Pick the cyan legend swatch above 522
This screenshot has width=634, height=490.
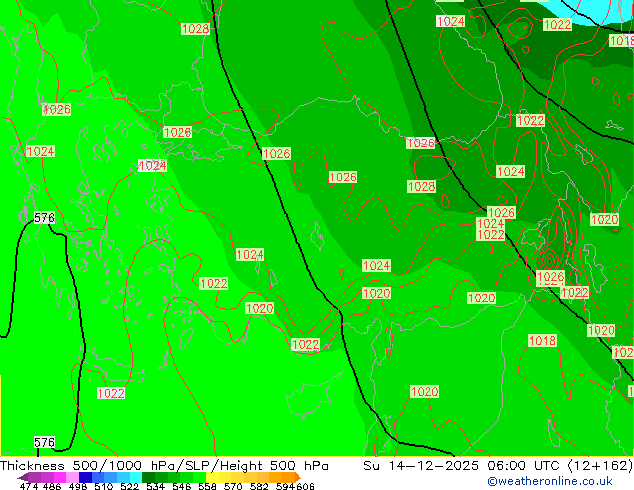click(x=136, y=477)
